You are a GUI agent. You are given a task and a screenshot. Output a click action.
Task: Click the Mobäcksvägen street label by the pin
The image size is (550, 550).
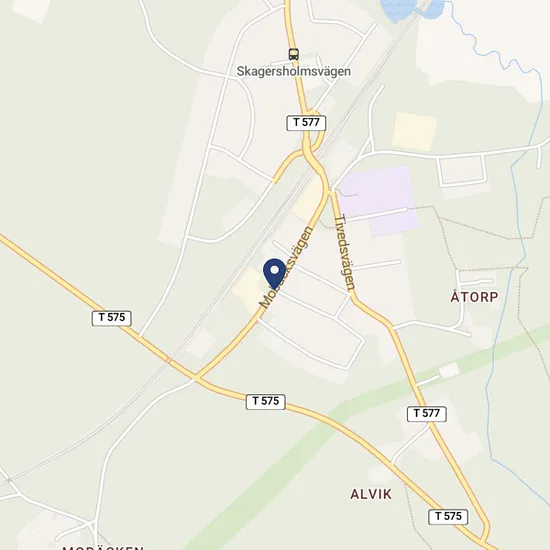pyautogui.click(x=286, y=267)
